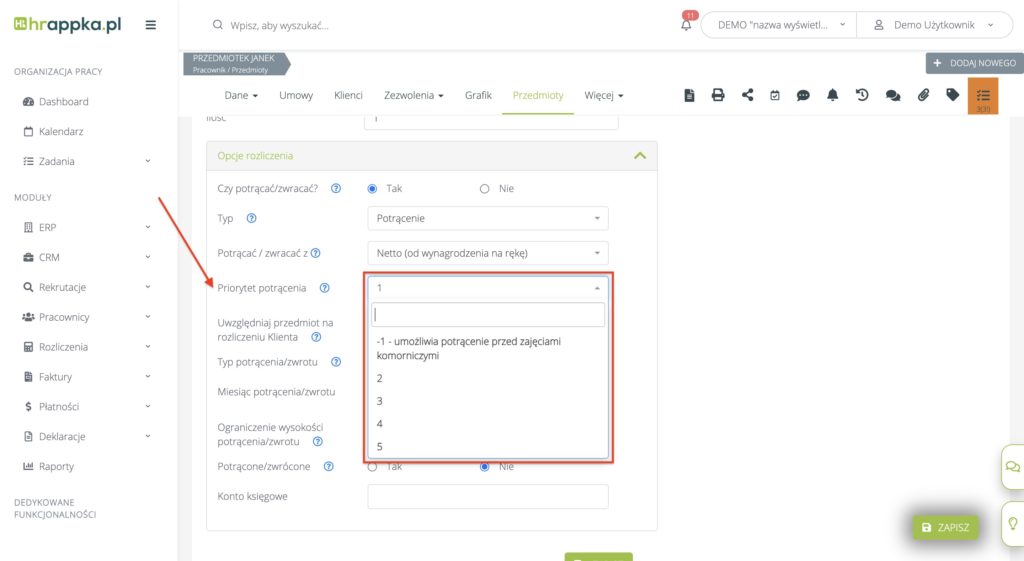This screenshot has height=561, width=1024.
Task: Click the print icon in toolbar
Action: 718,95
